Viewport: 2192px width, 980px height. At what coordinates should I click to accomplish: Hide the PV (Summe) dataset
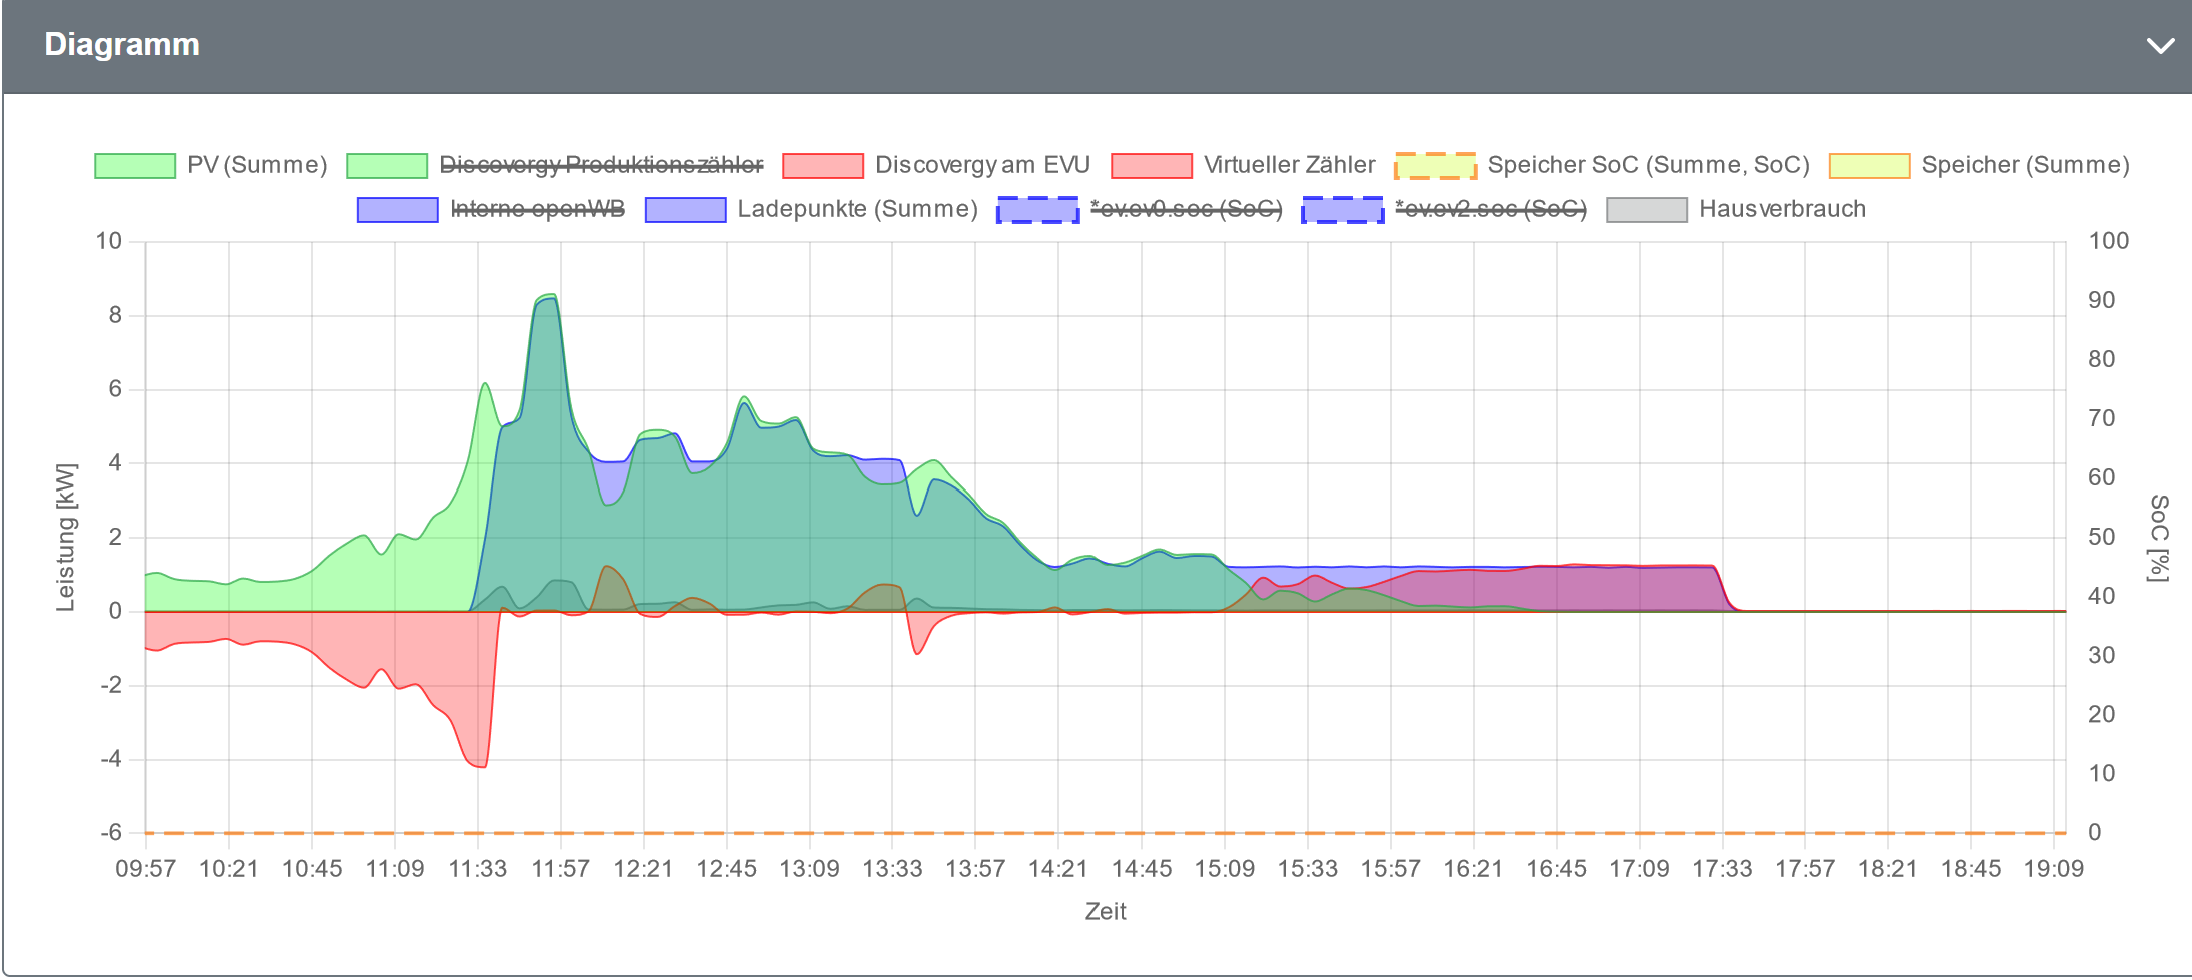257,165
